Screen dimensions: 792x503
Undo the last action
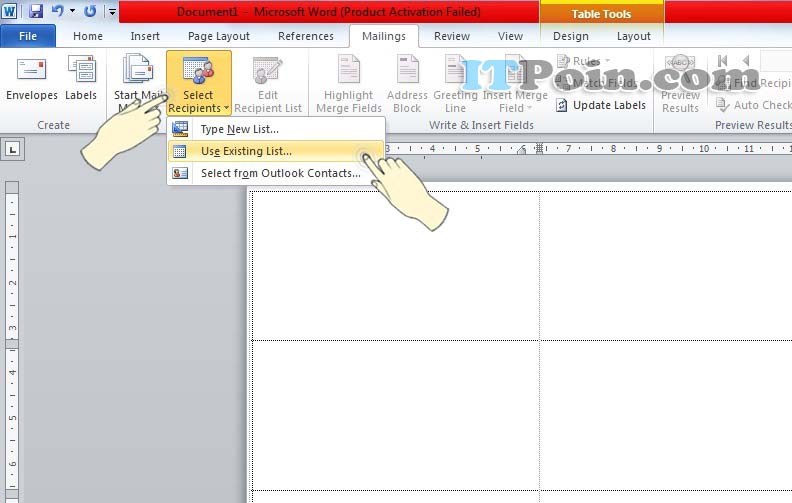point(58,11)
